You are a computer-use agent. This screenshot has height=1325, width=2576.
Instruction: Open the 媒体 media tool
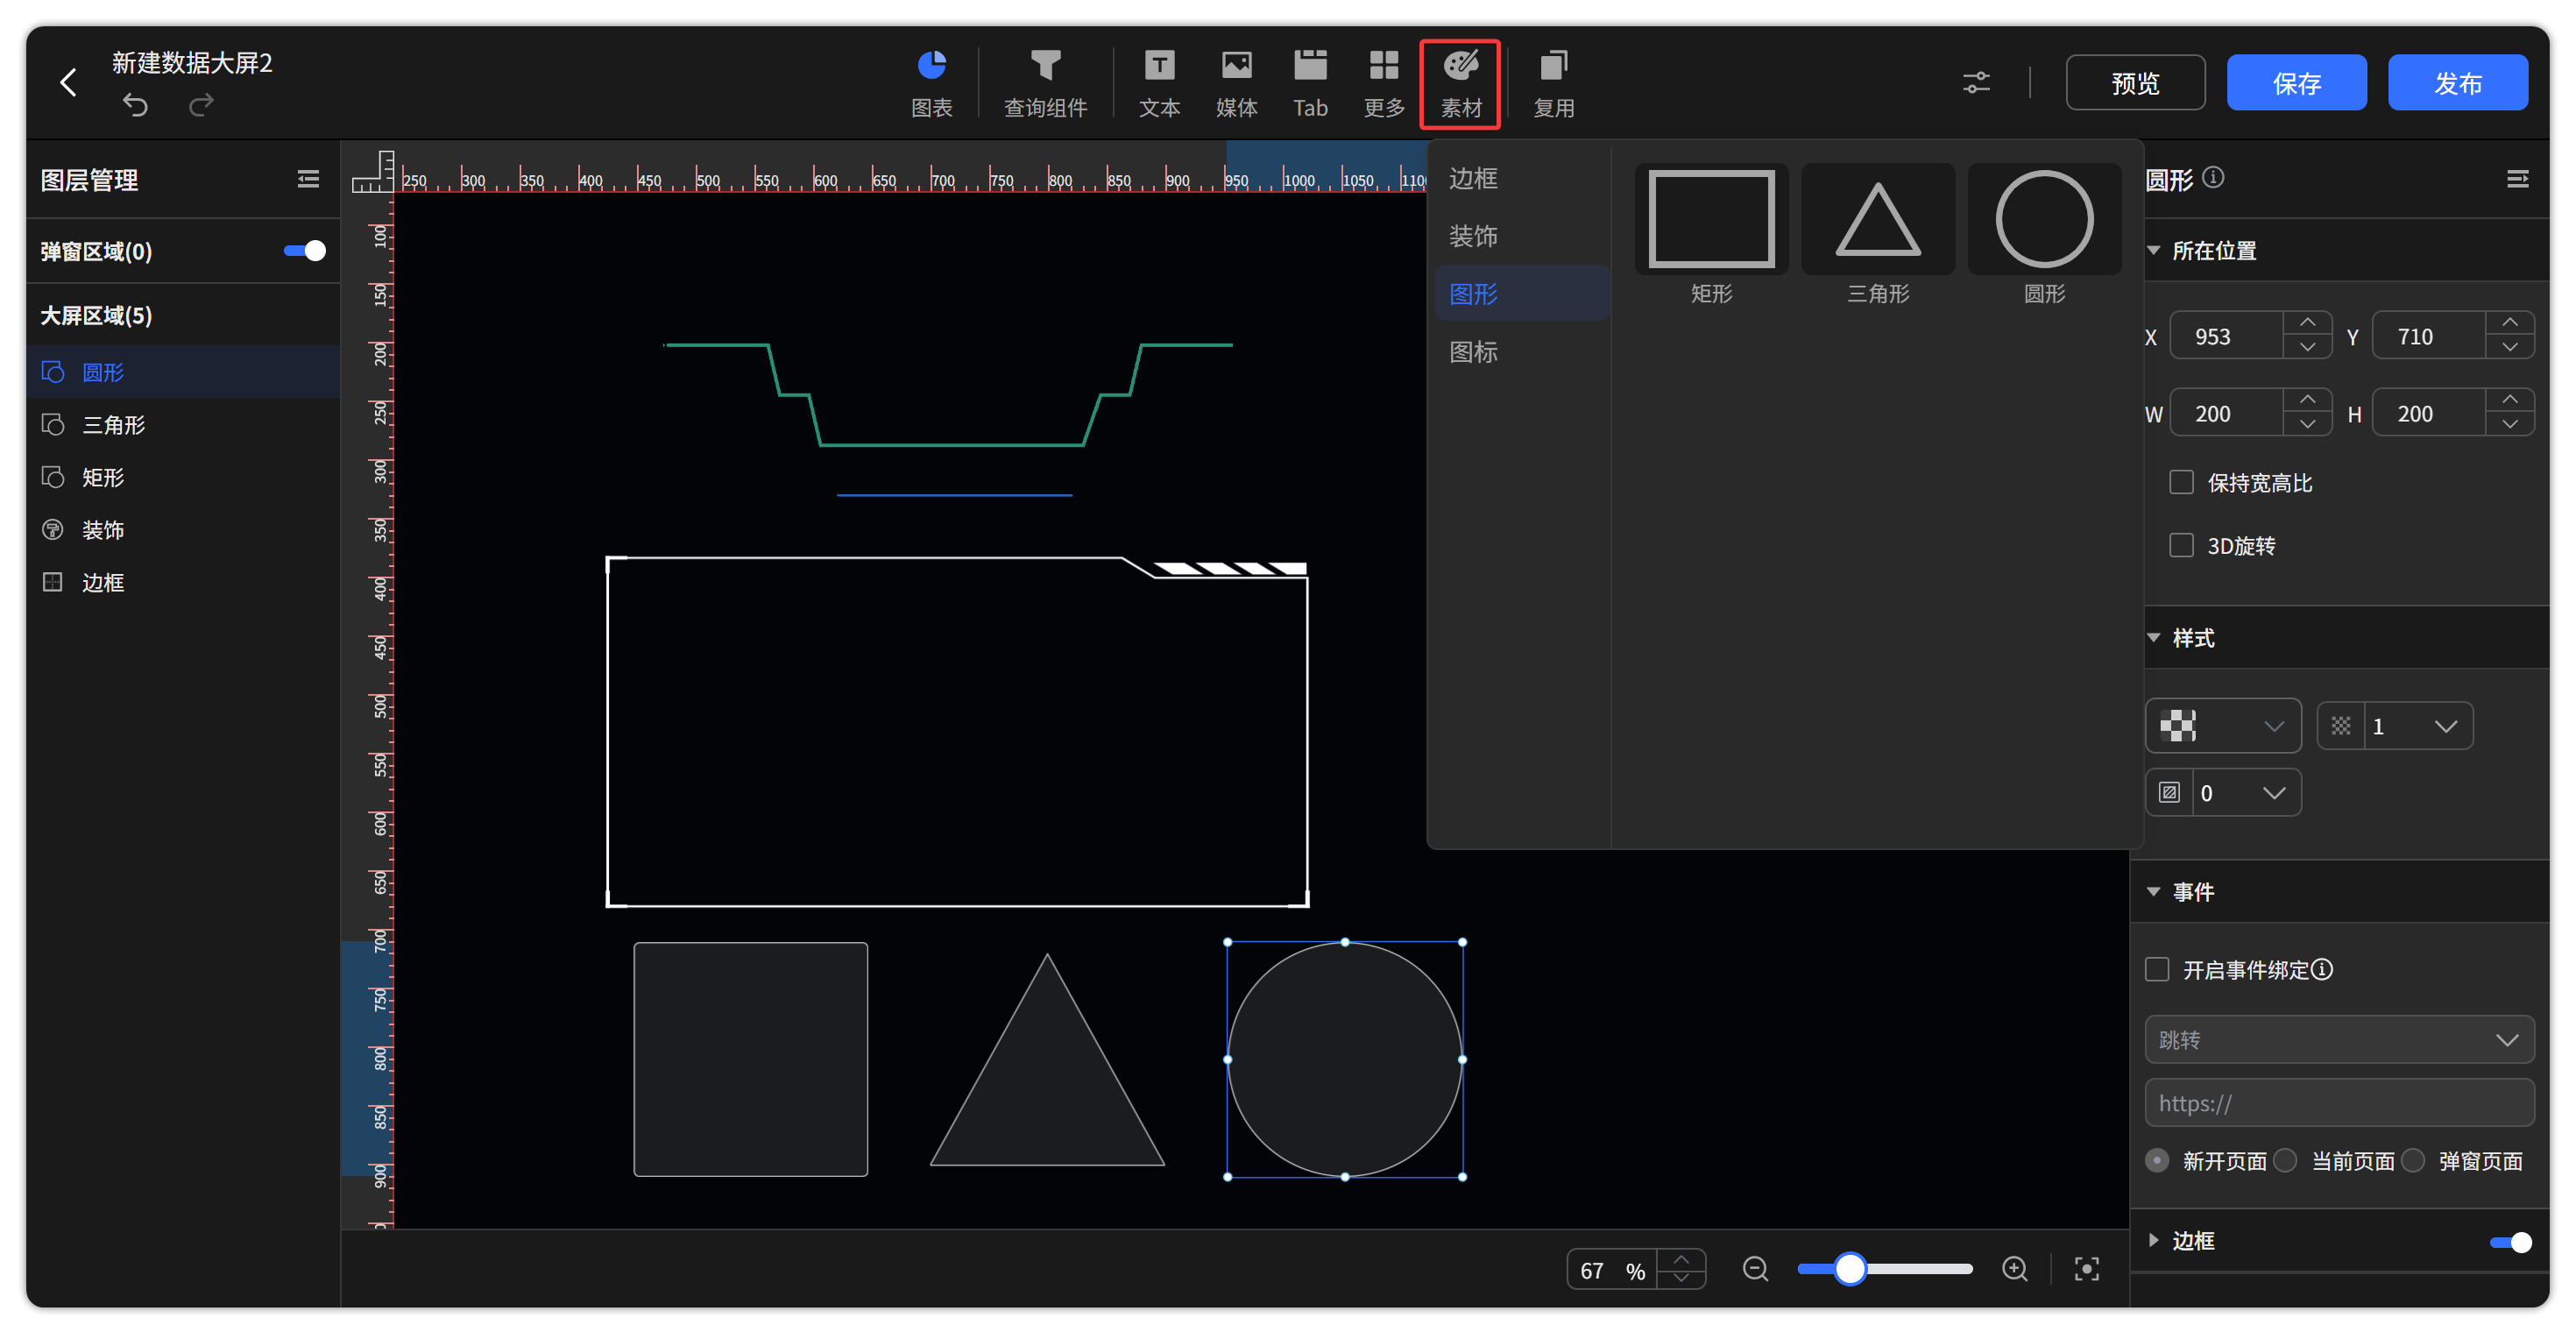tap(1236, 83)
